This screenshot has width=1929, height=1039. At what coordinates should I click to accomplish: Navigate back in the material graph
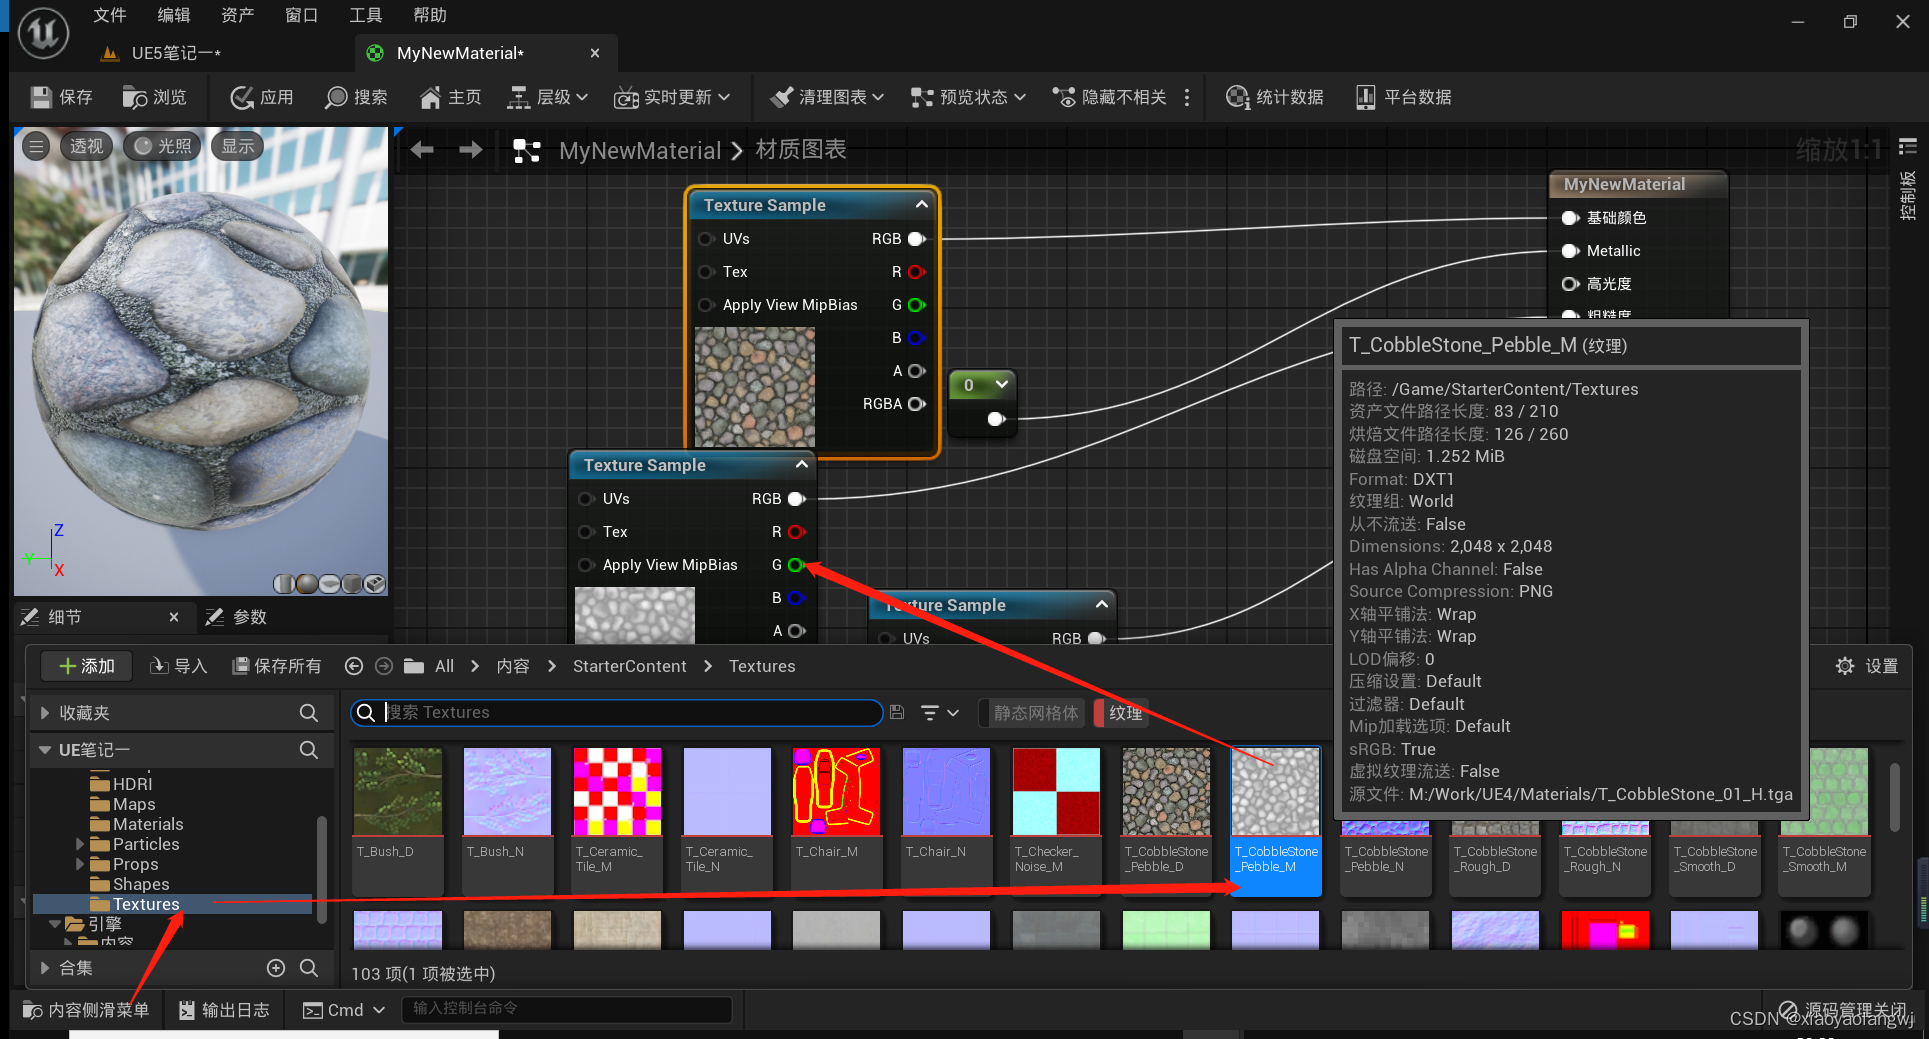click(x=422, y=150)
